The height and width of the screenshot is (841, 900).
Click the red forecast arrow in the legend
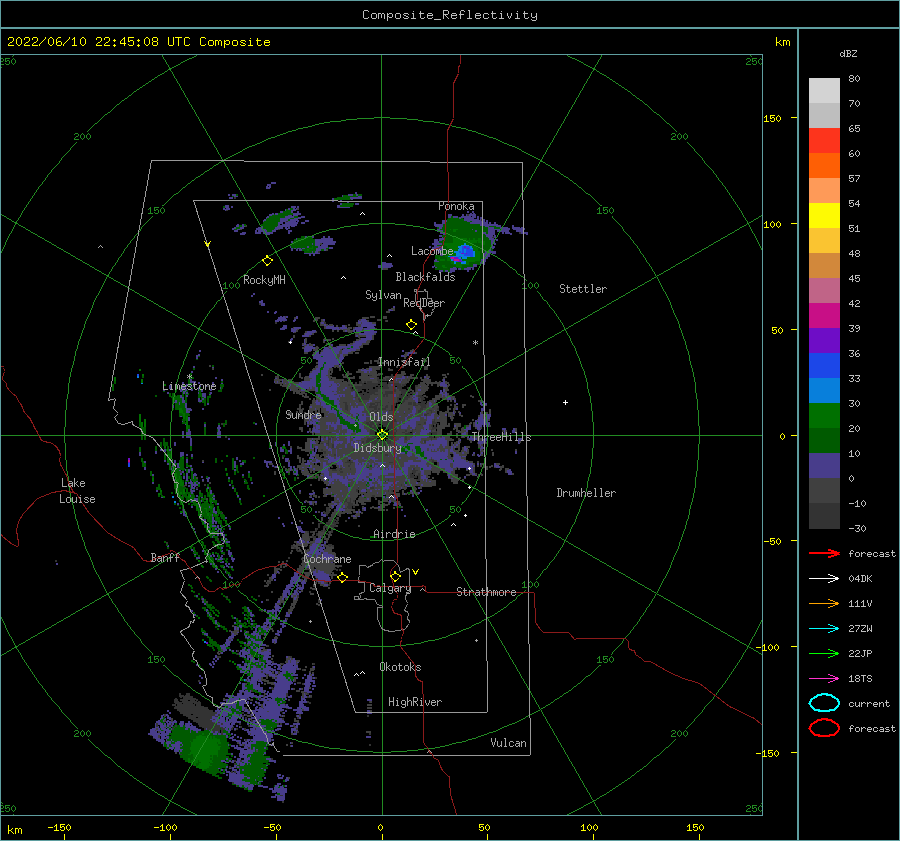point(824,553)
